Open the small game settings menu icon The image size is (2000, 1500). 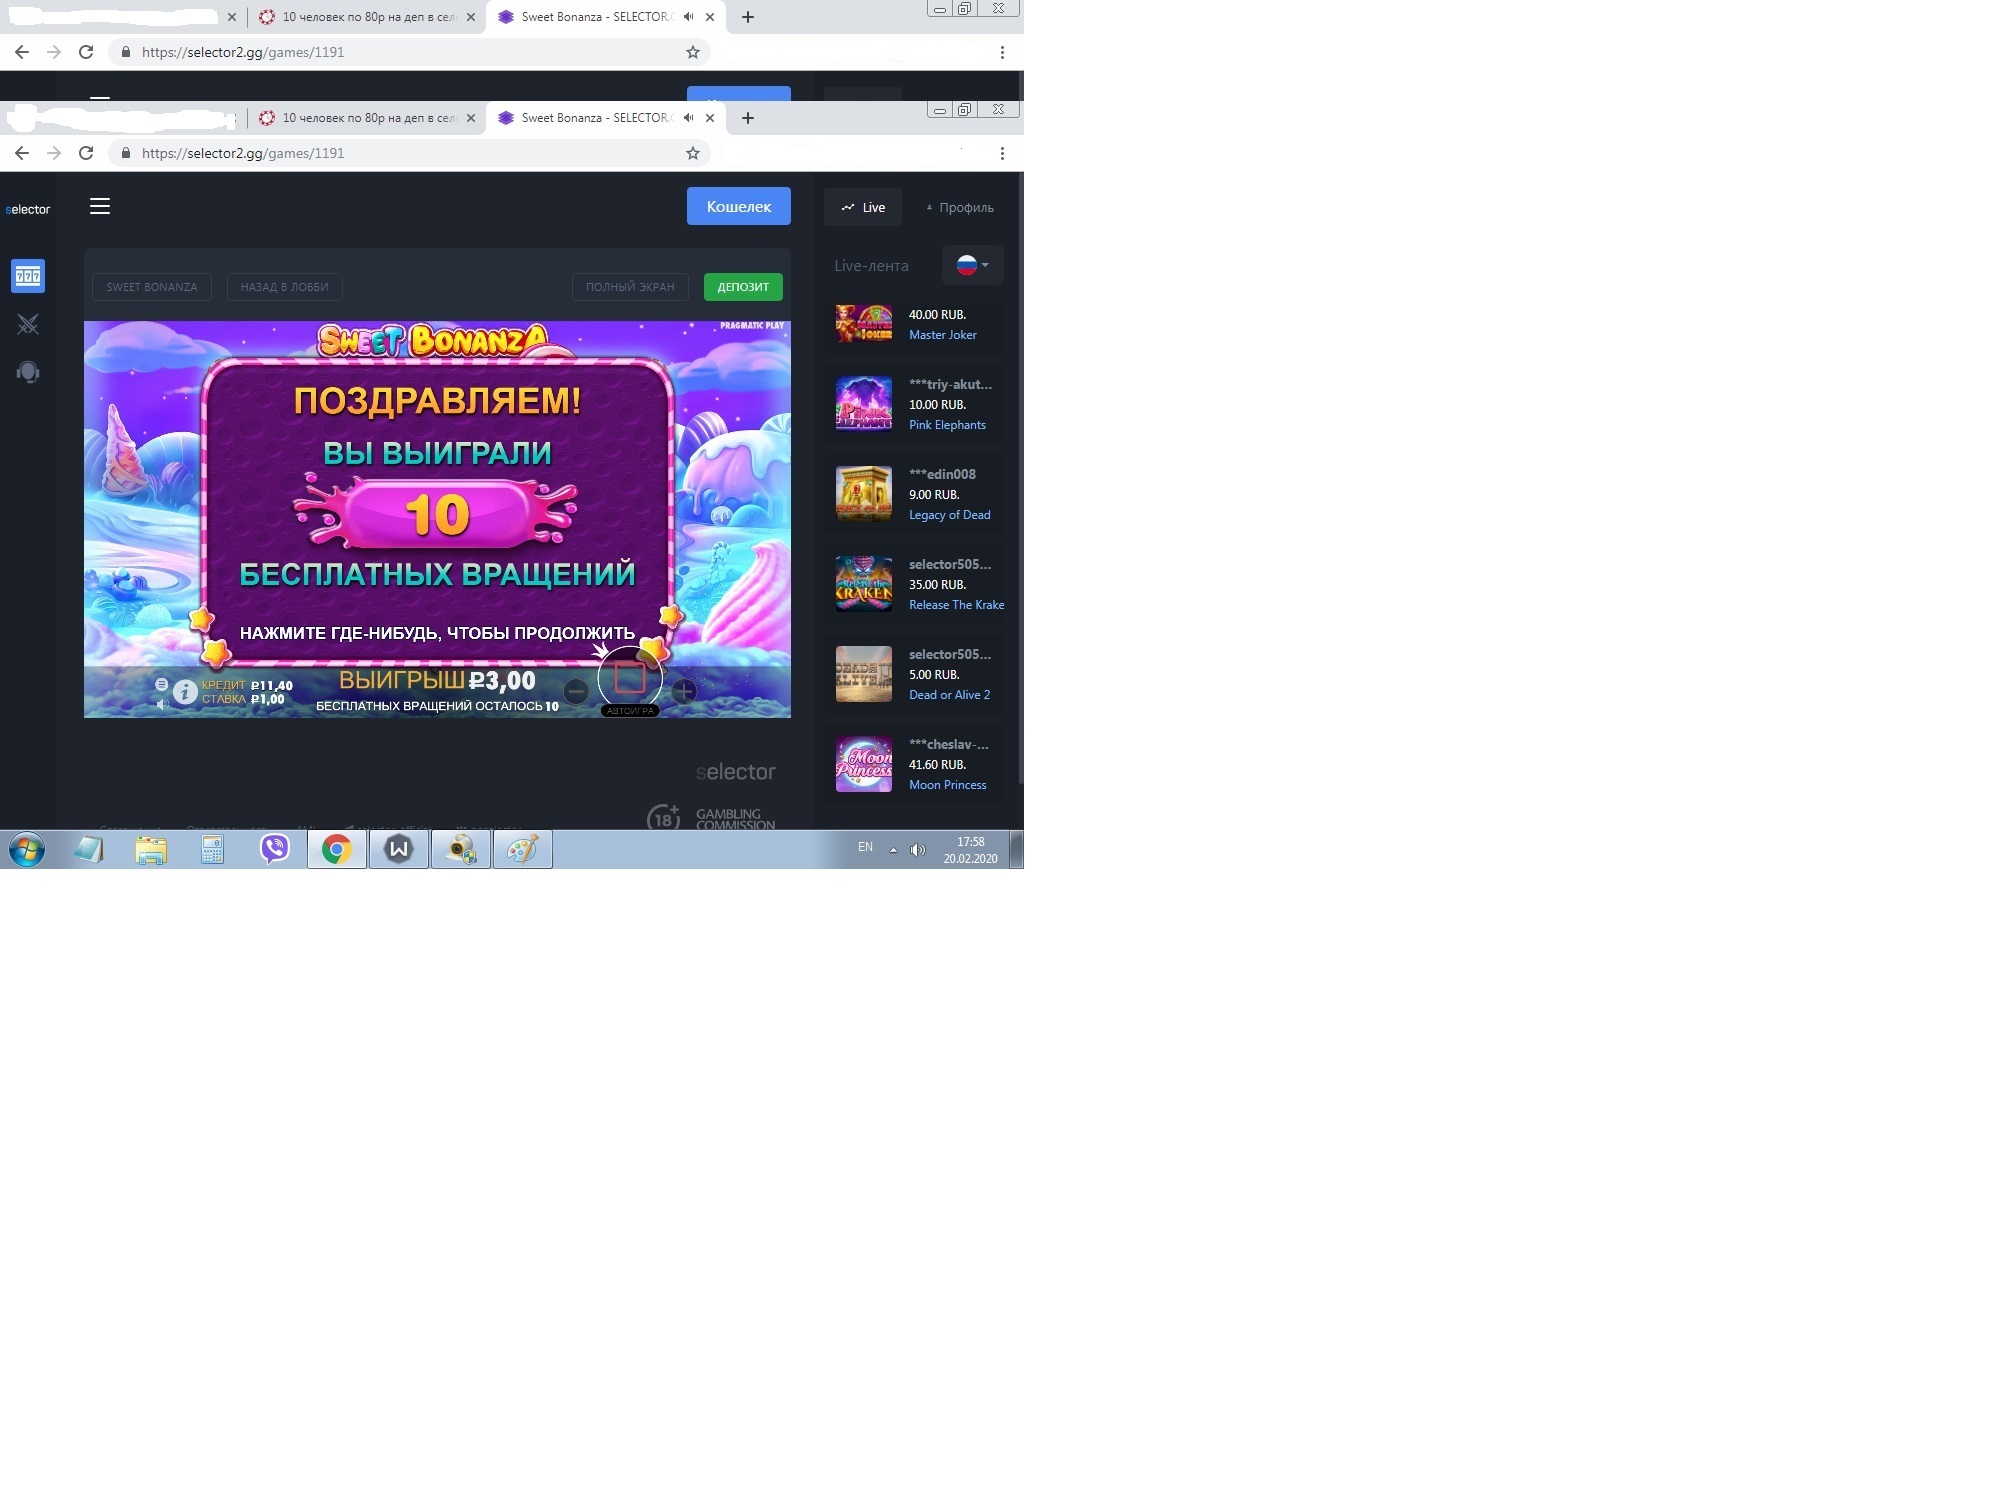[161, 684]
